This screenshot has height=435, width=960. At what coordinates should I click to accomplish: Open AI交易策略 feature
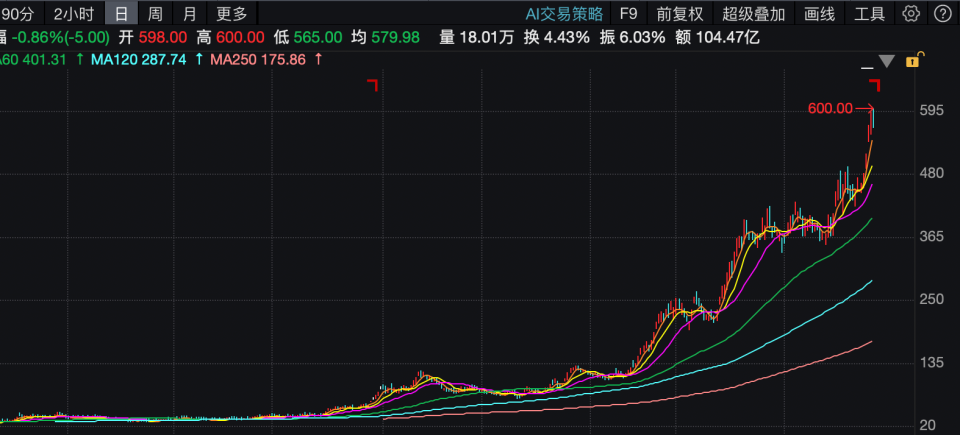point(564,13)
